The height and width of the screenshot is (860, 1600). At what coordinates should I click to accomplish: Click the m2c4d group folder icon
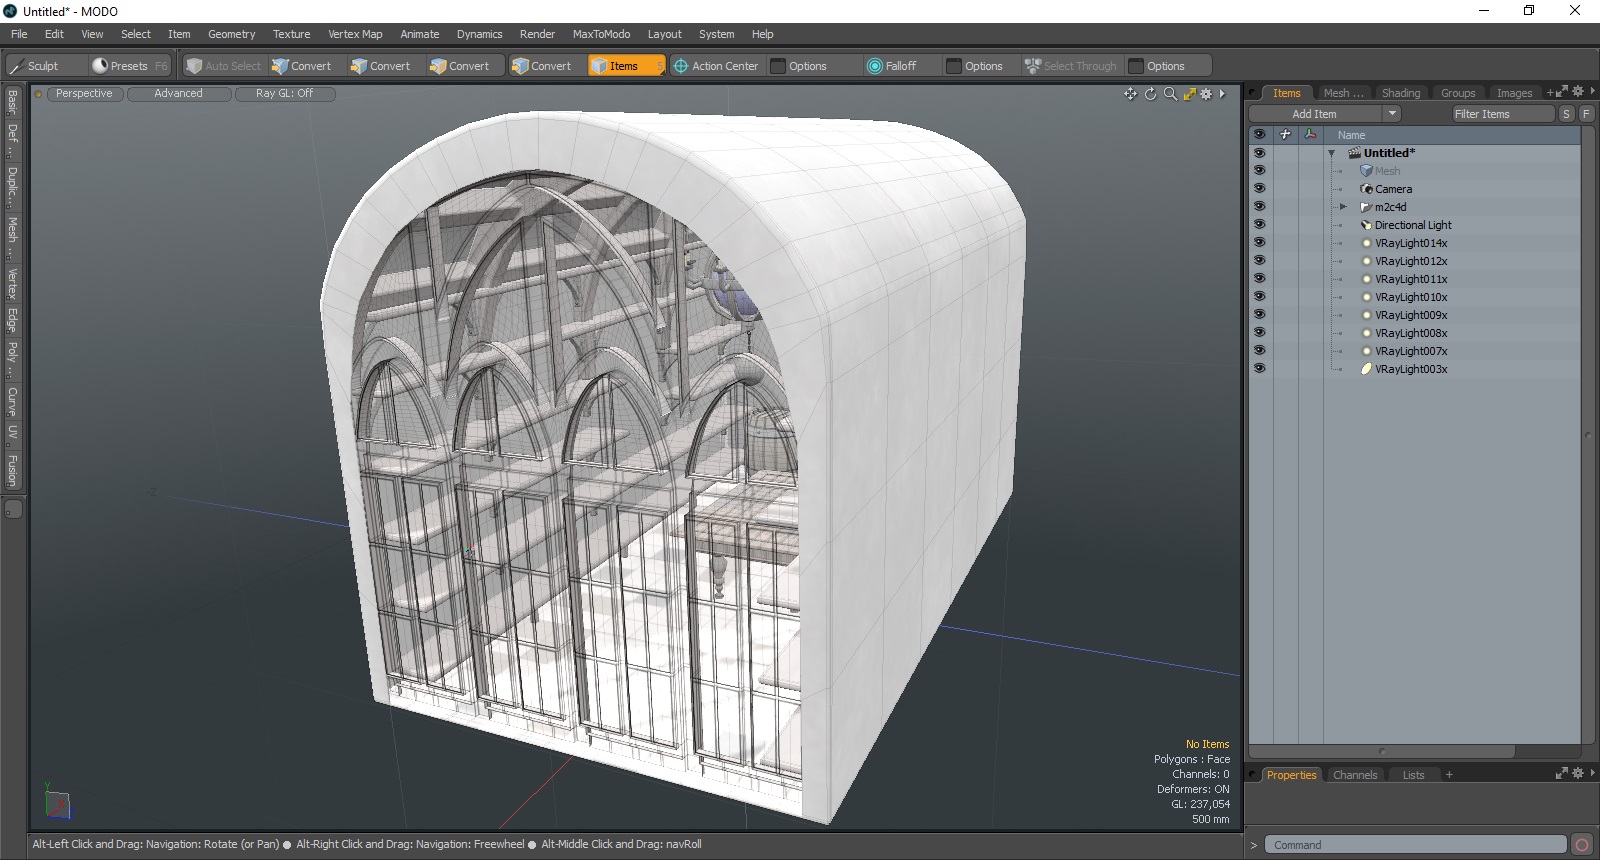click(1366, 207)
